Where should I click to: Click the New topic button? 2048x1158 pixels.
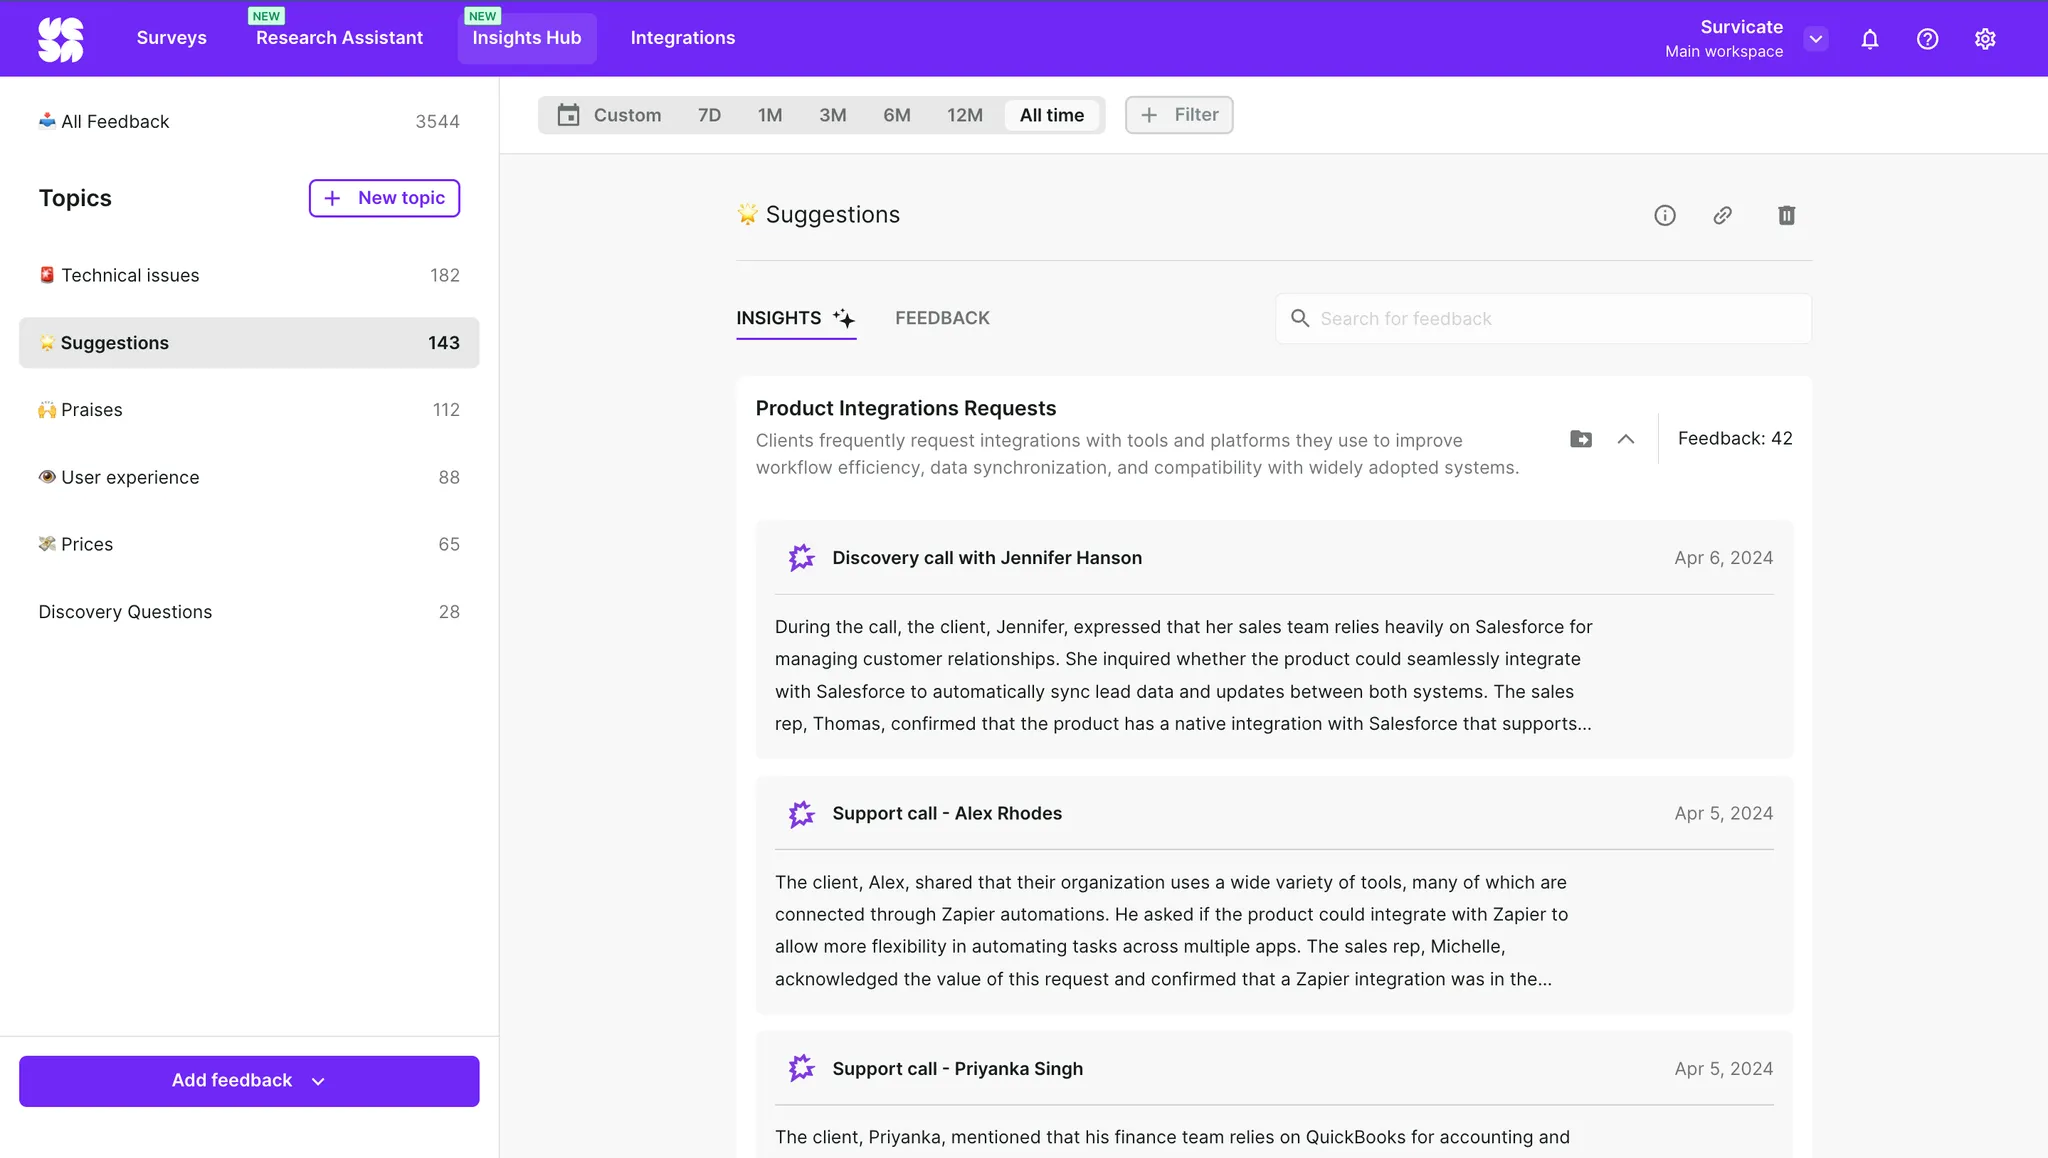coord(384,198)
